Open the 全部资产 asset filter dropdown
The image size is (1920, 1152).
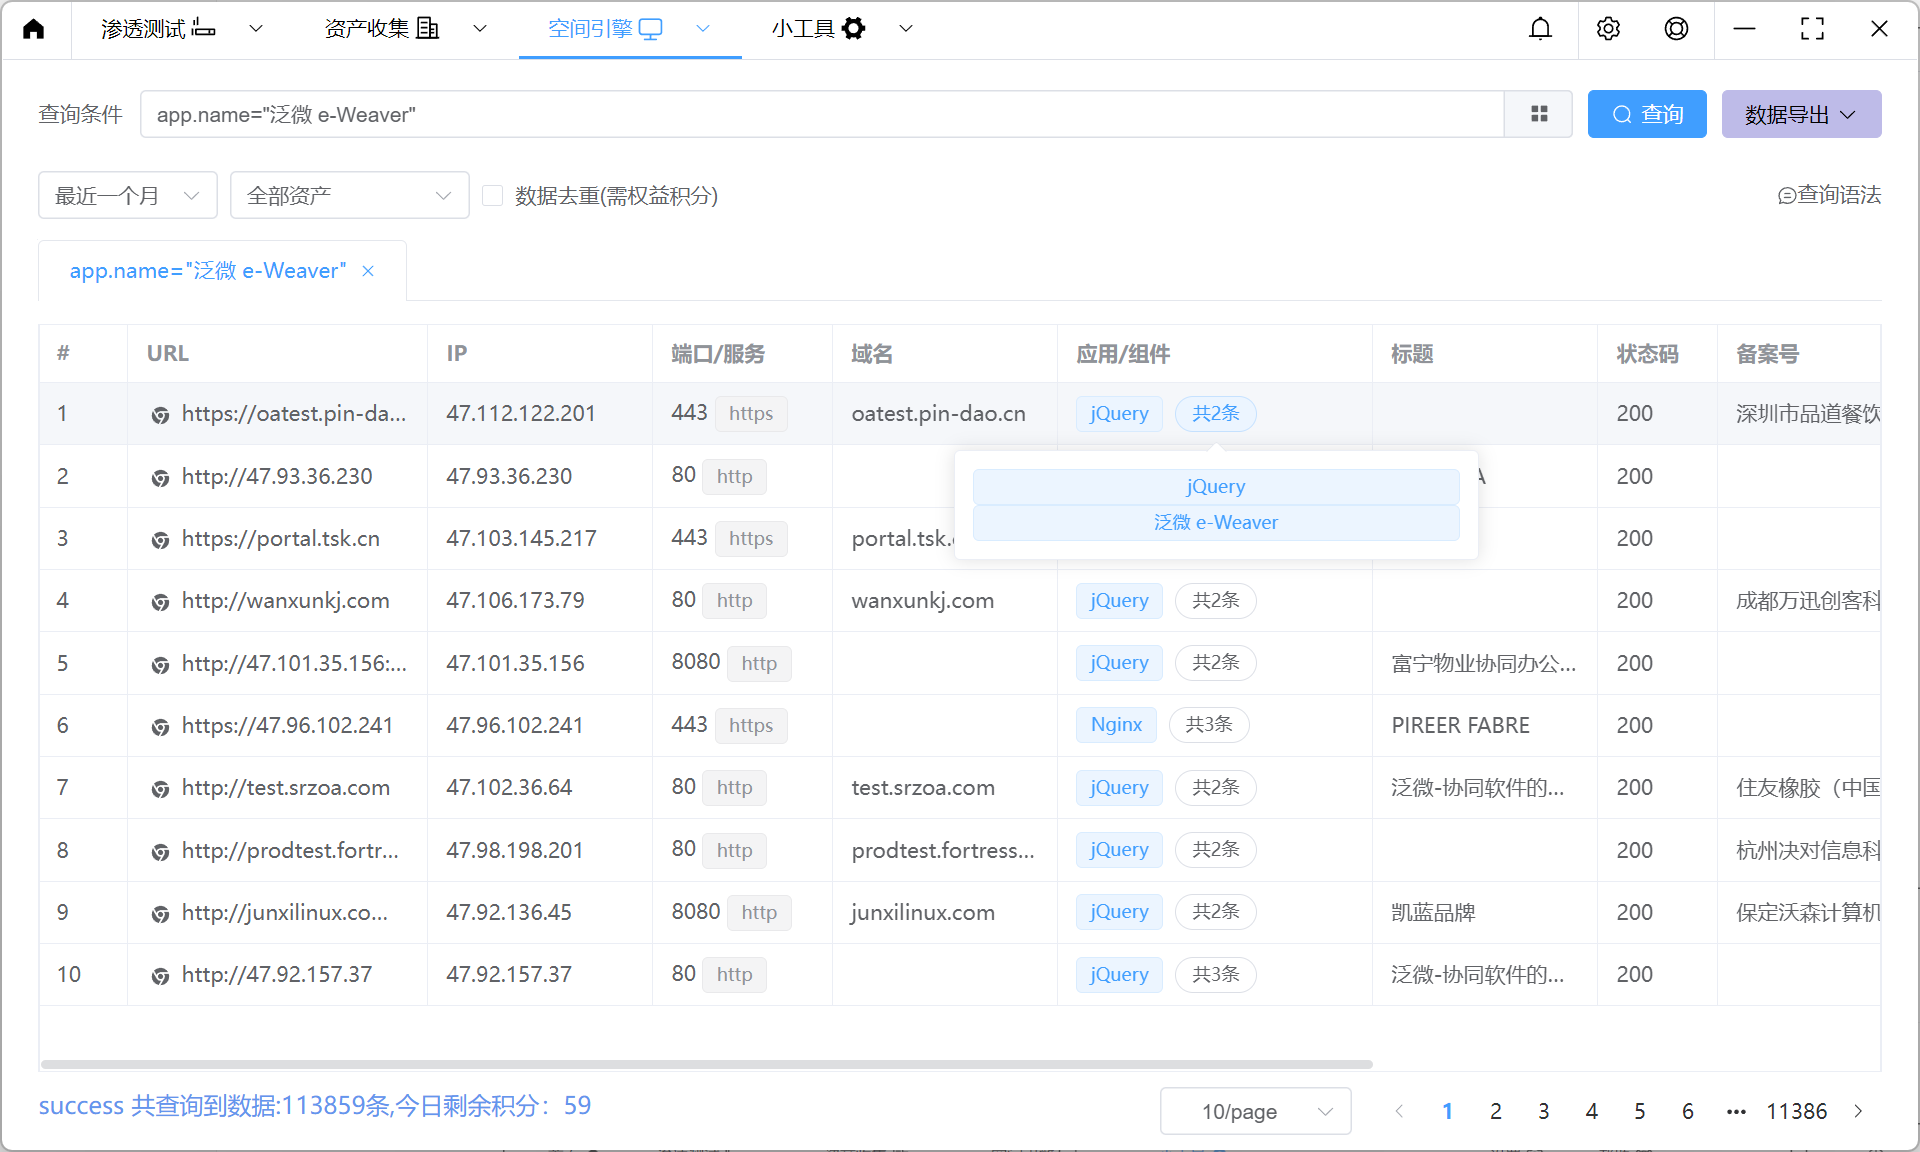[349, 196]
